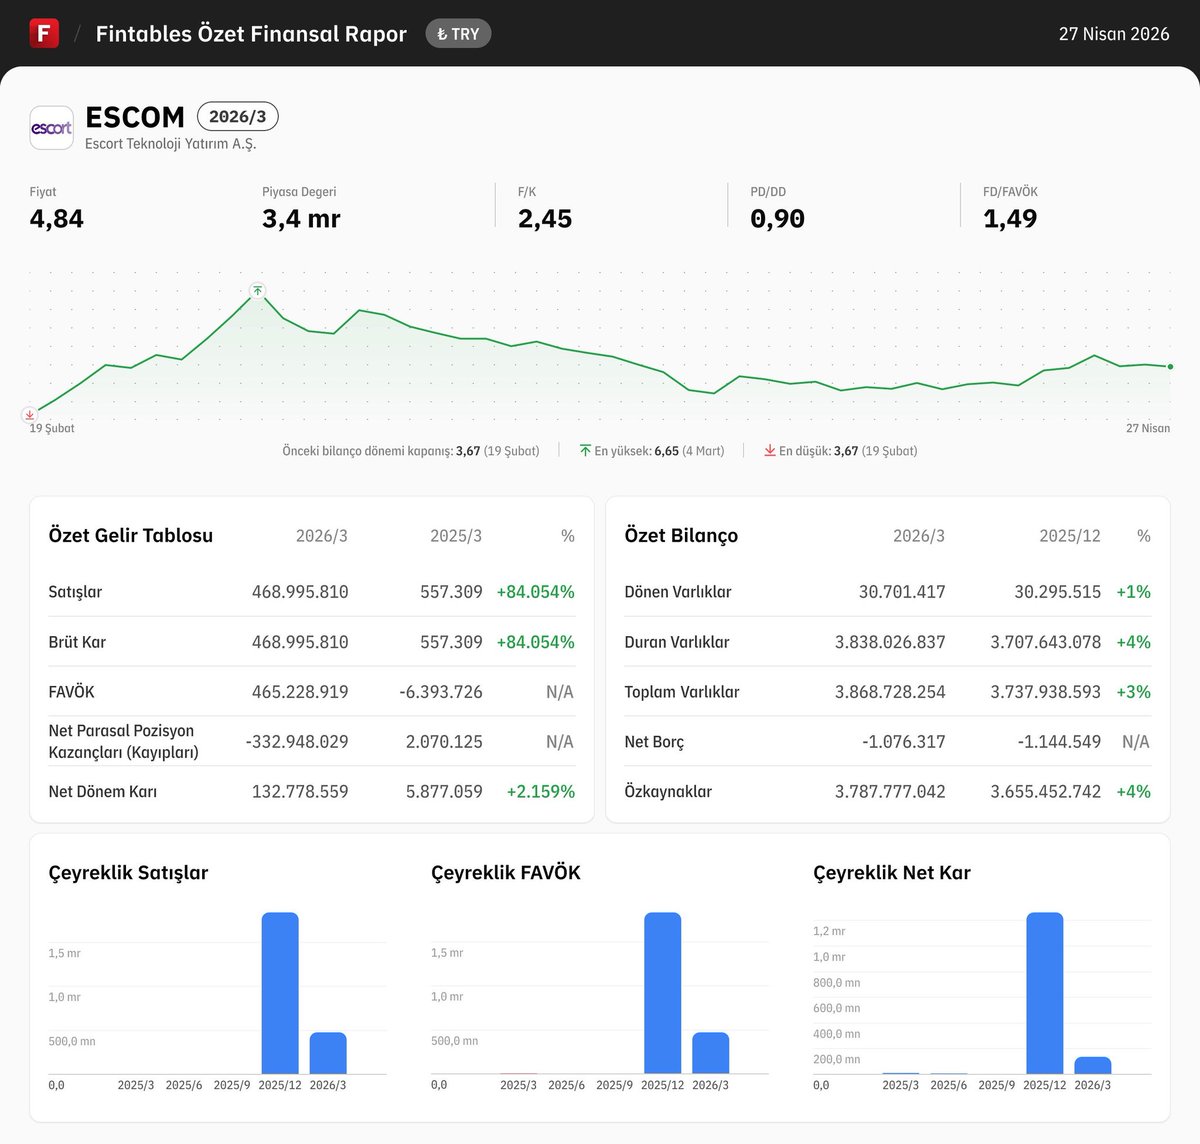This screenshot has height=1144, width=1200.
Task: Click the TRY currency badge
Action: coord(458,34)
